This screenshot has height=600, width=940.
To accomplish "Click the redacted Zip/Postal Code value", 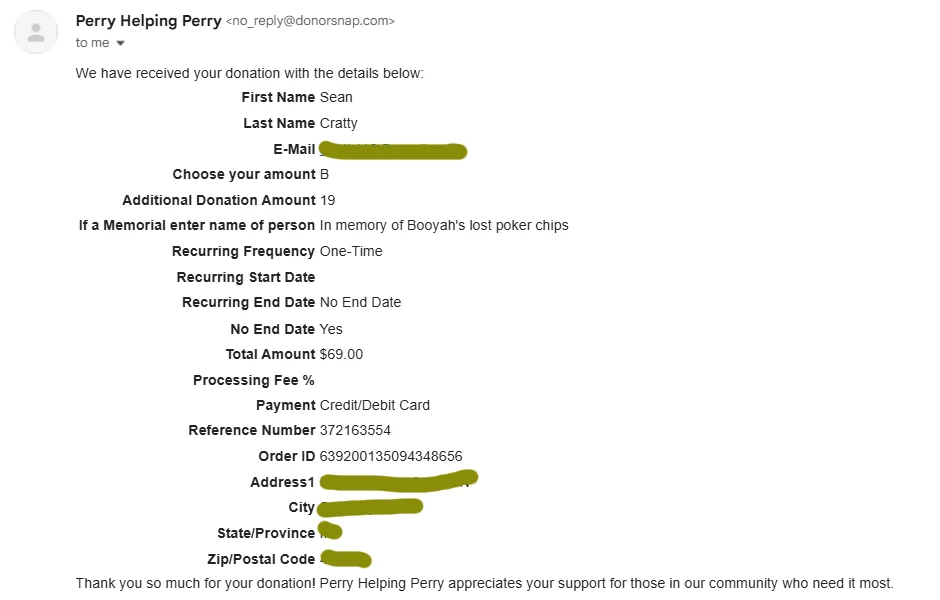I will point(345,559).
